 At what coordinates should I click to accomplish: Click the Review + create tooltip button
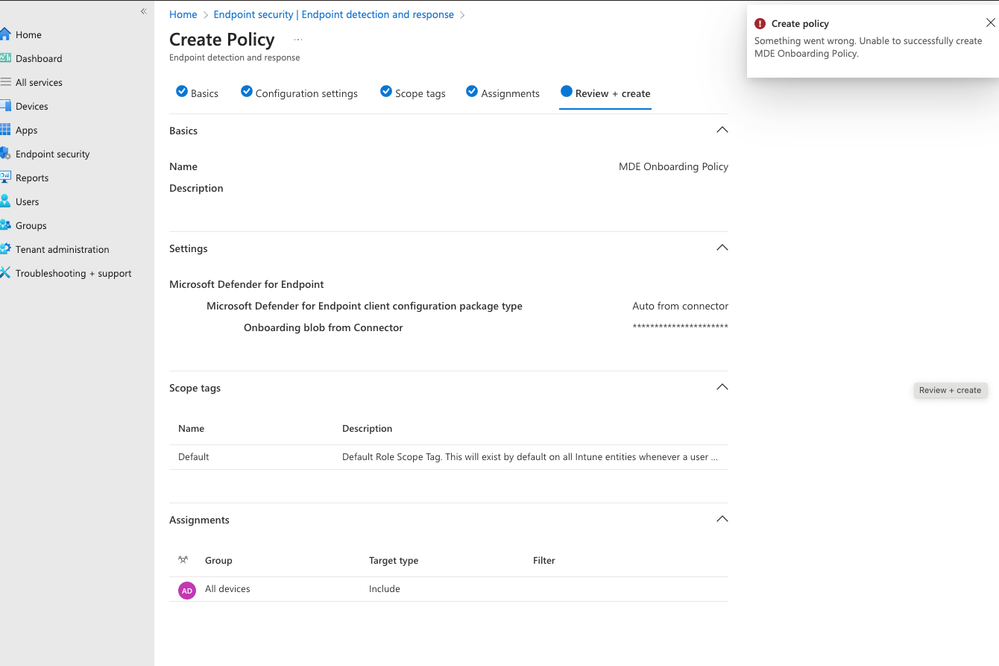[x=950, y=390]
